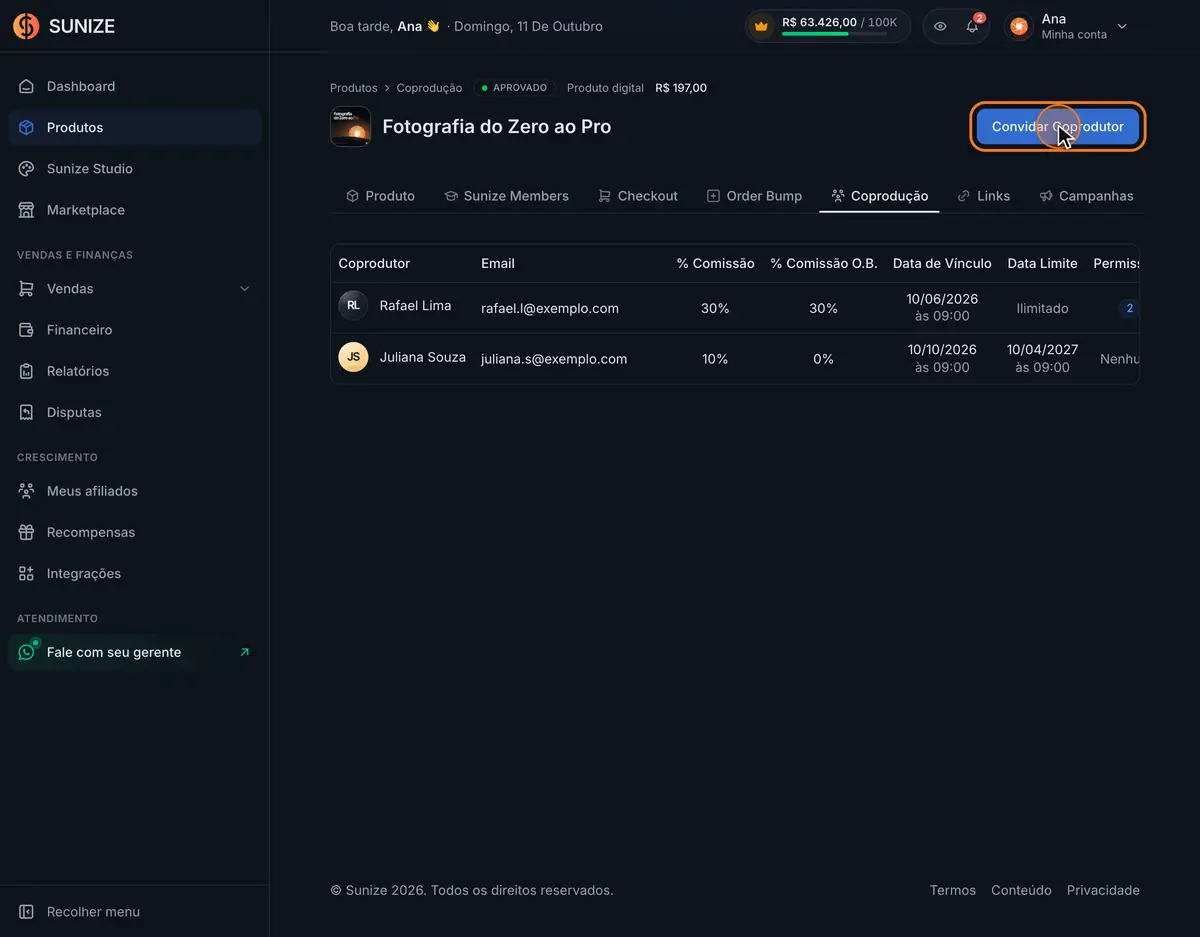Open the notifications bell
The image size is (1200, 937).
972,26
